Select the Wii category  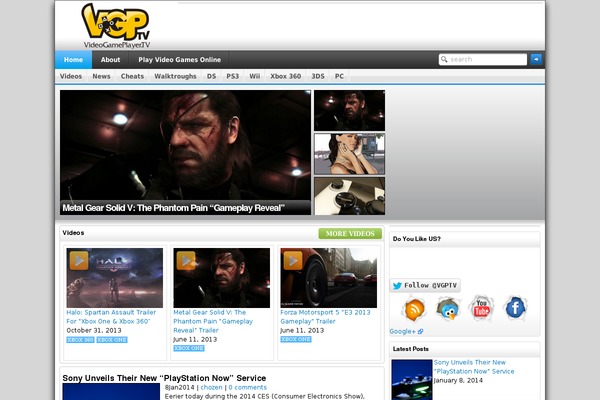(254, 76)
